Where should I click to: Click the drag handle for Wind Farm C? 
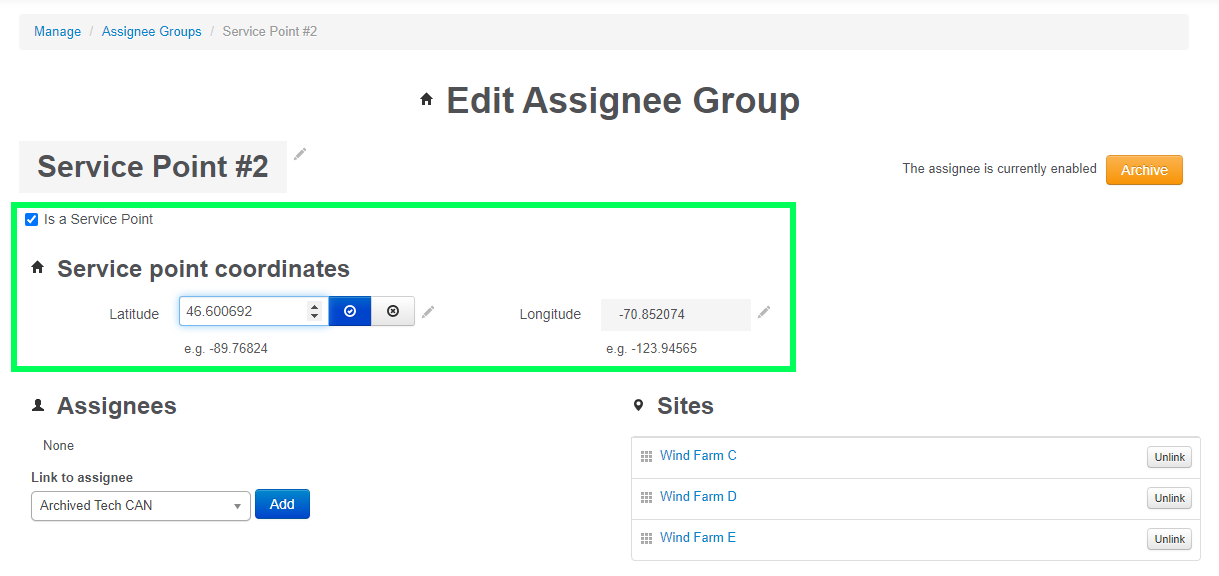click(x=646, y=457)
